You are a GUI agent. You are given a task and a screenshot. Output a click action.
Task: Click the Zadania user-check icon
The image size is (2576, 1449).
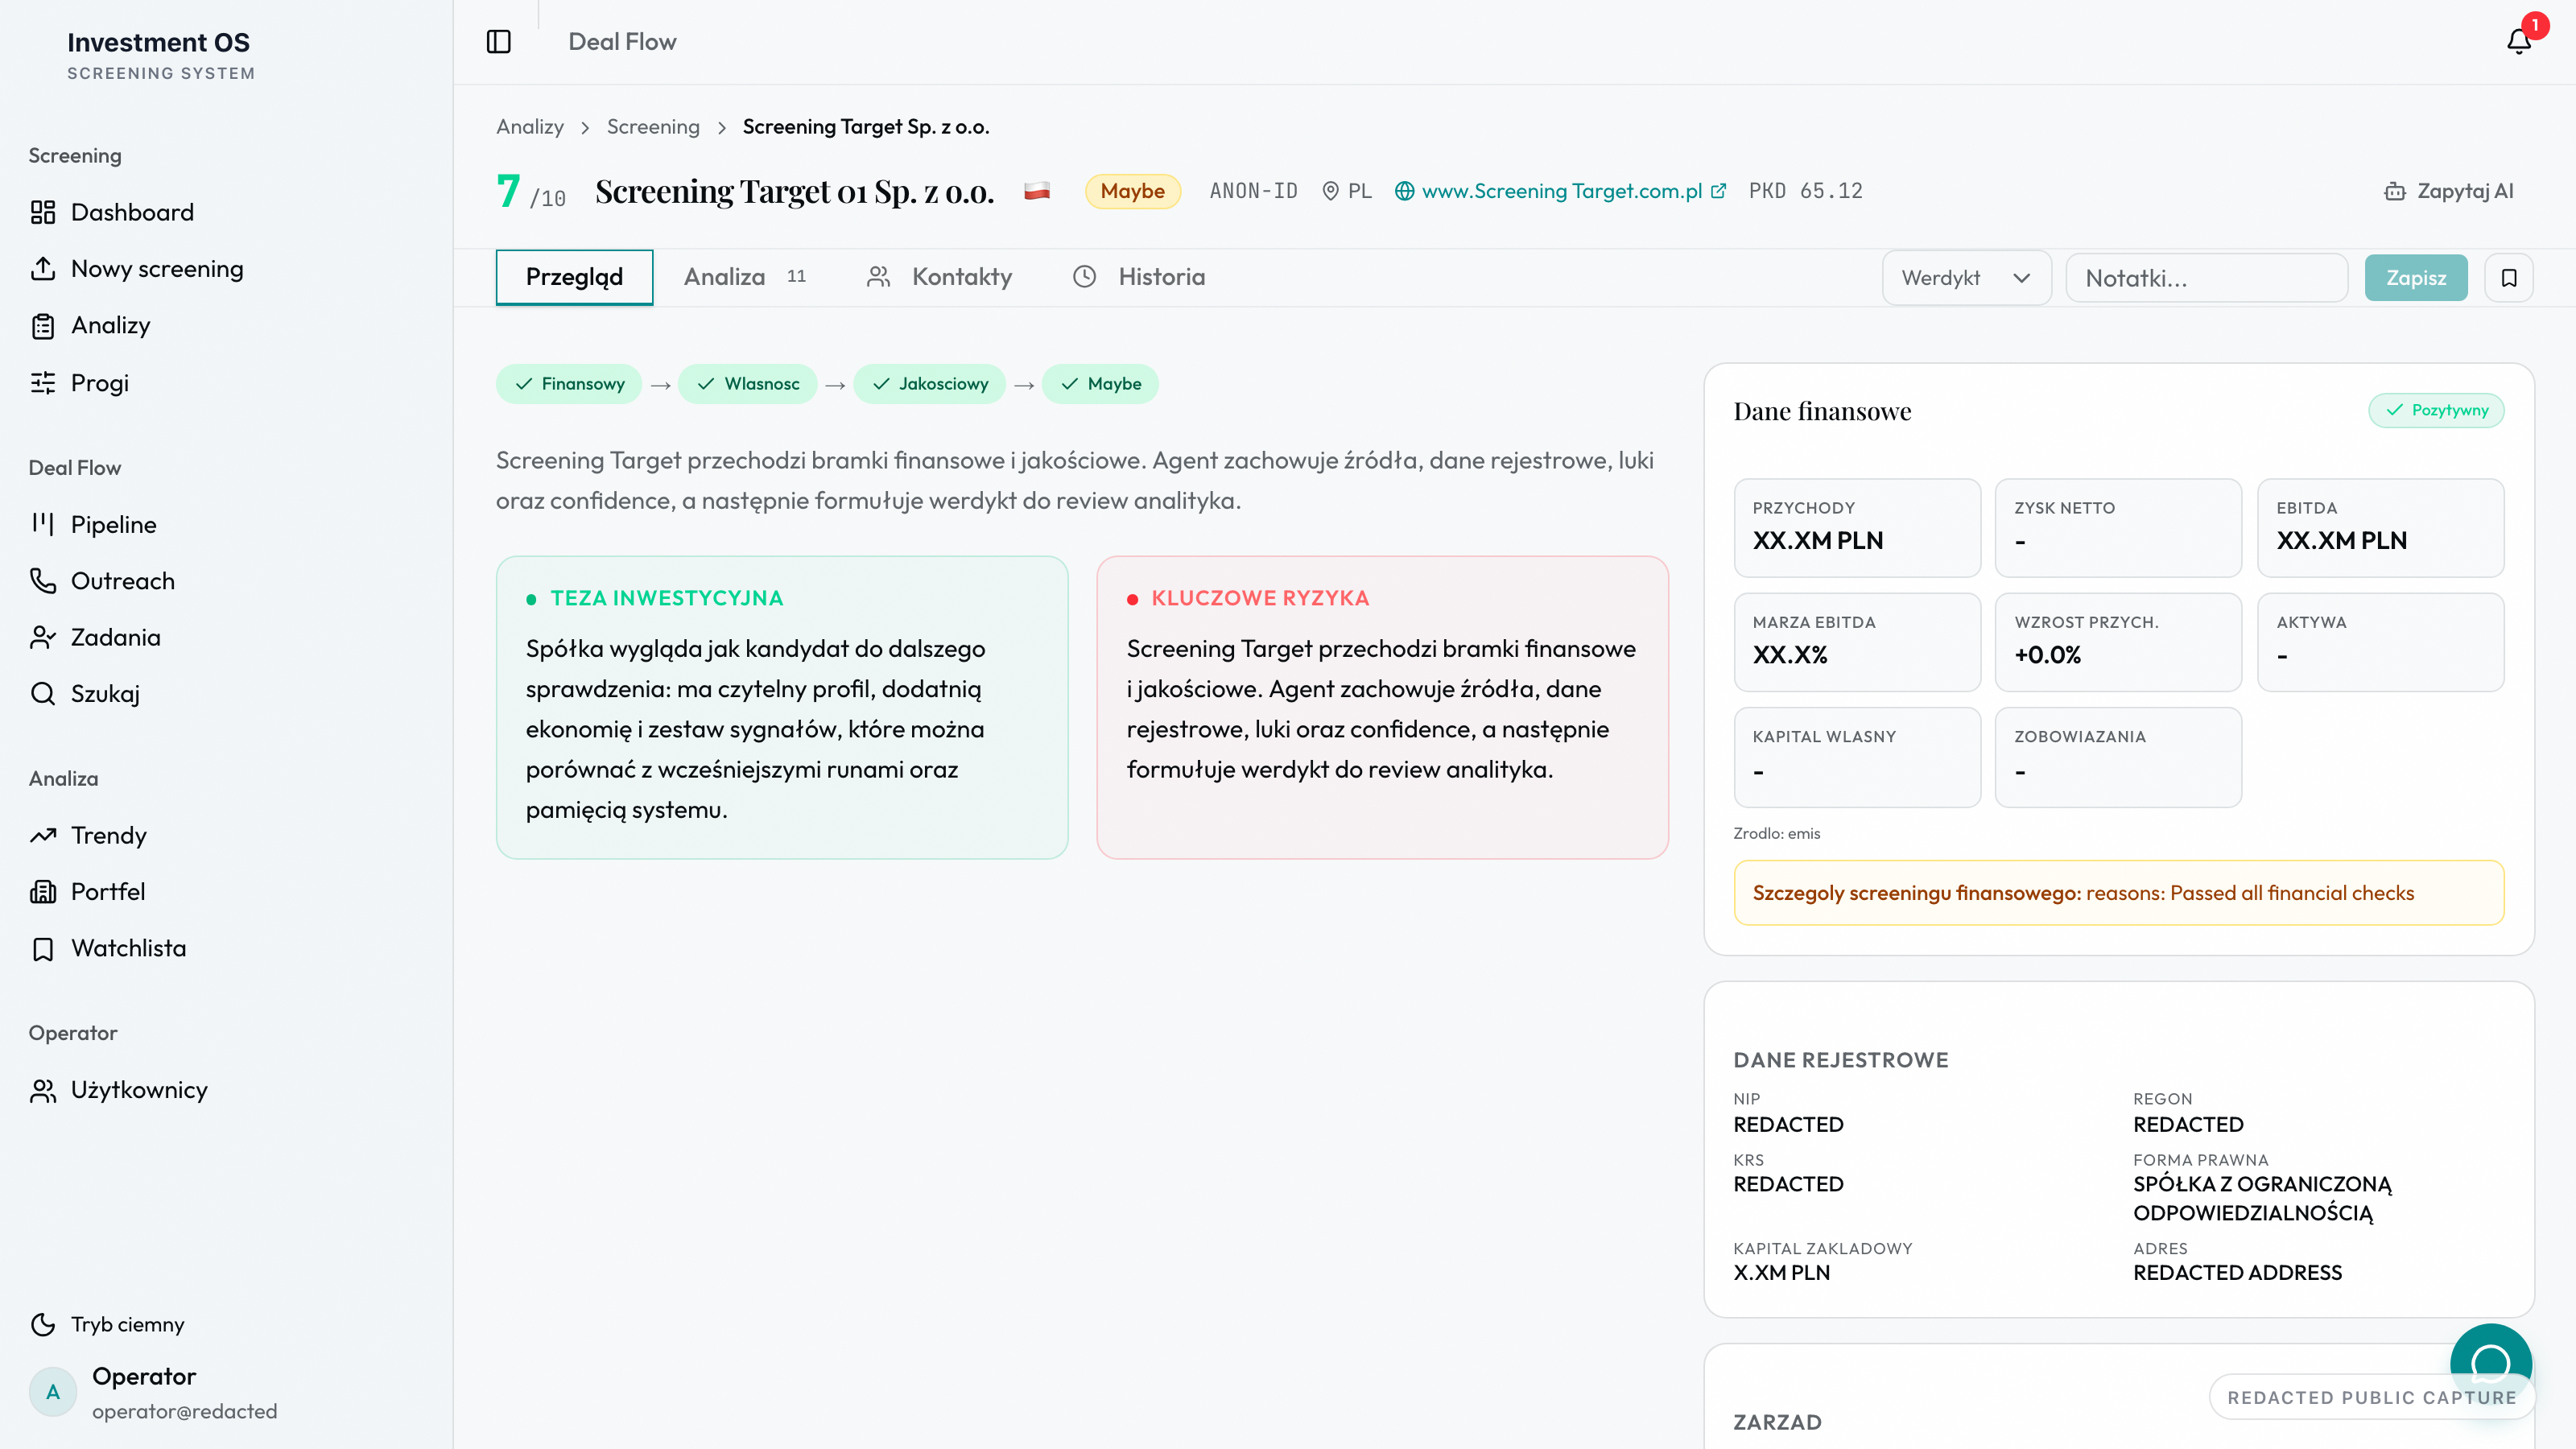42,637
